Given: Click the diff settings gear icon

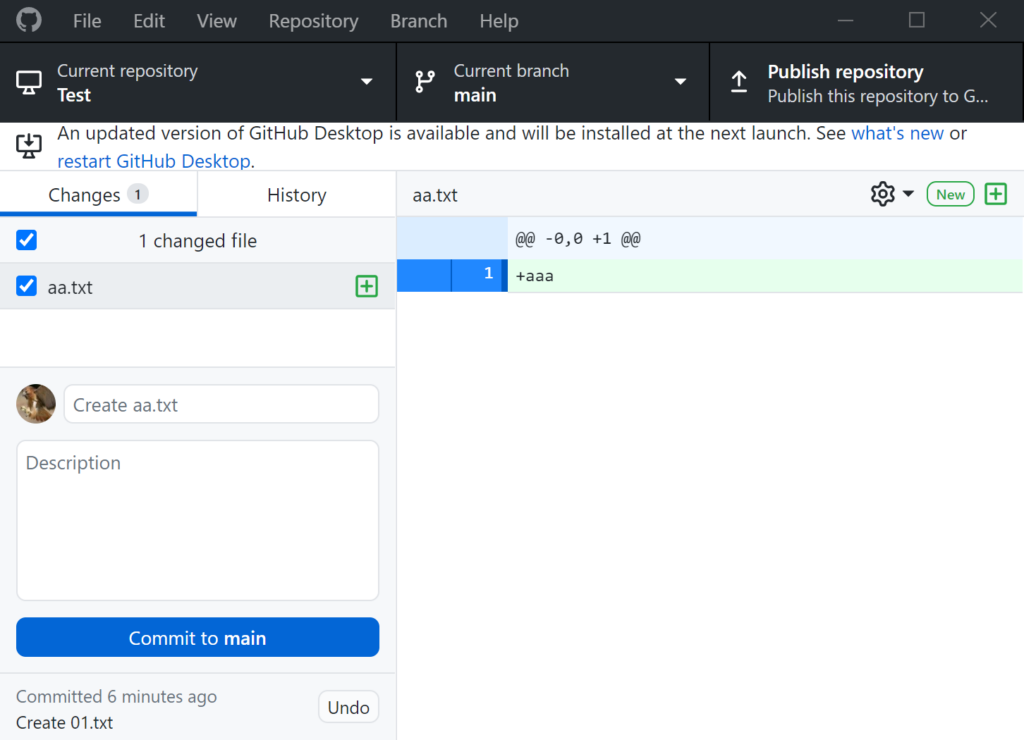Looking at the screenshot, I should point(882,194).
